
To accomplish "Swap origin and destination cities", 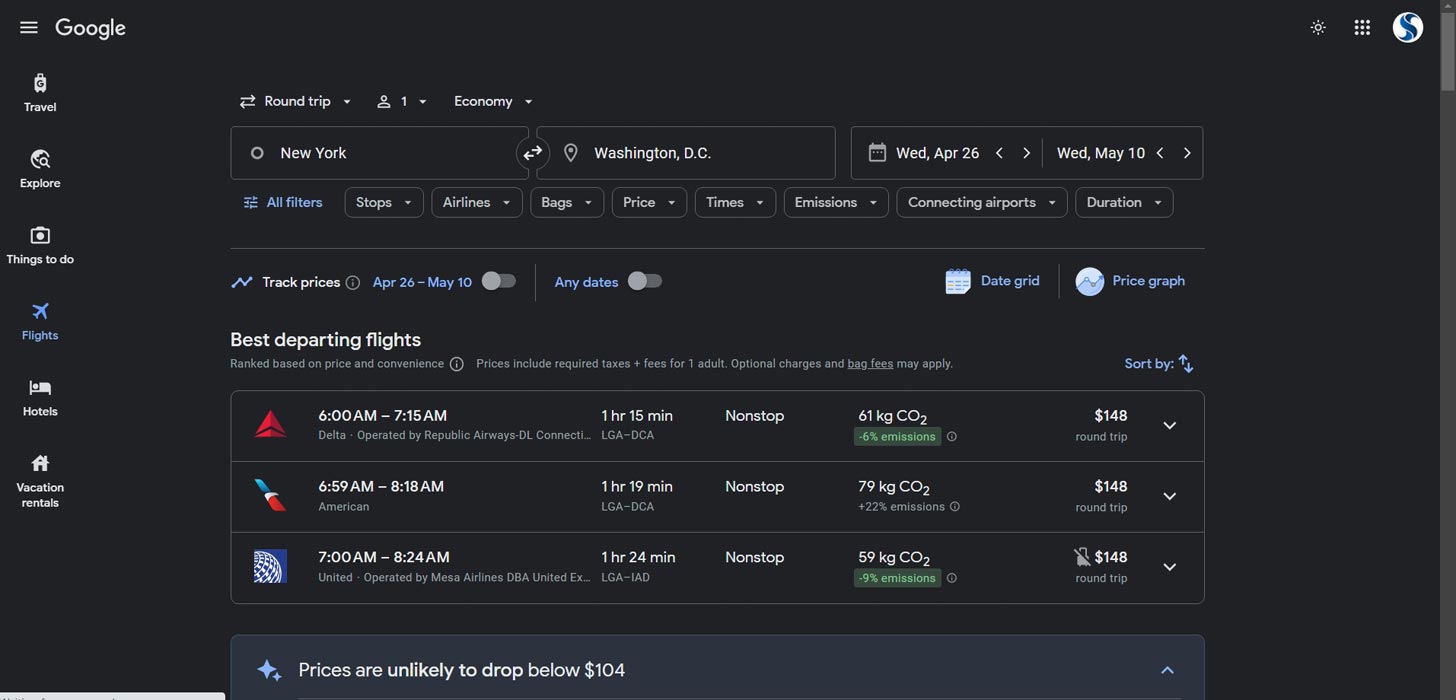I will [533, 153].
